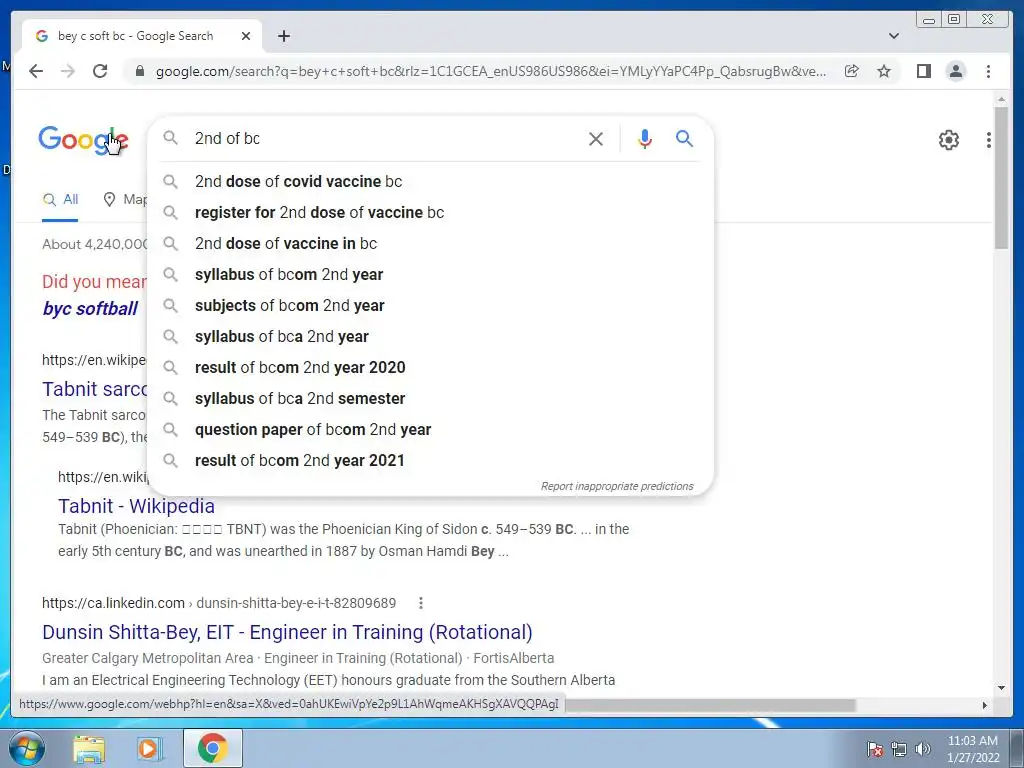1024x768 pixels.
Task: Launch media player from taskbar
Action: [149, 748]
